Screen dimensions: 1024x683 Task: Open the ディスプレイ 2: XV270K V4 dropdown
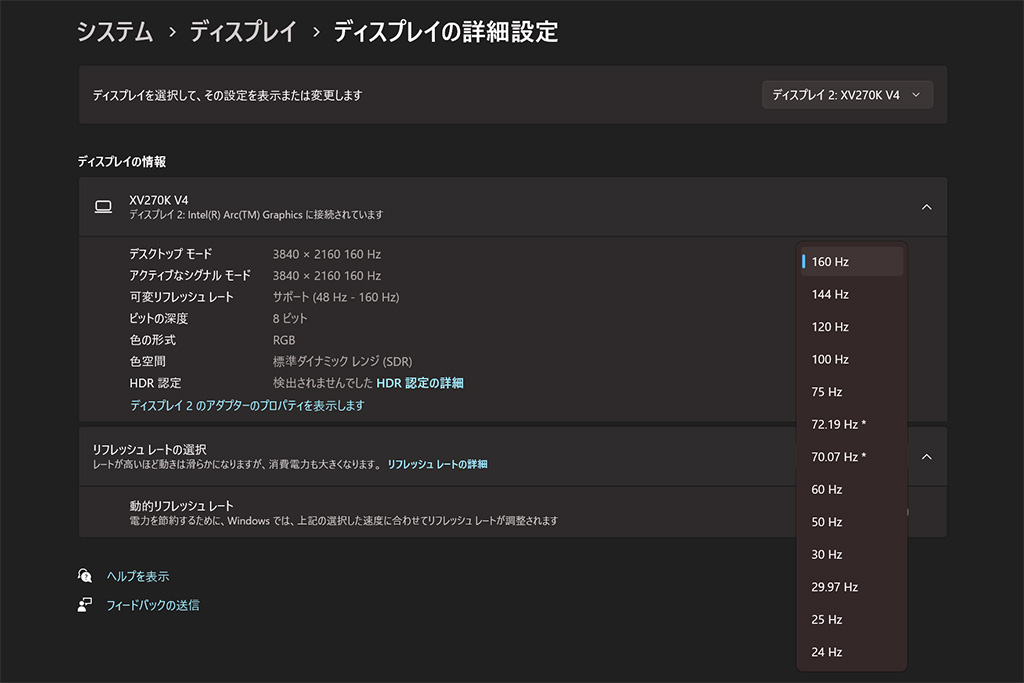coord(847,95)
